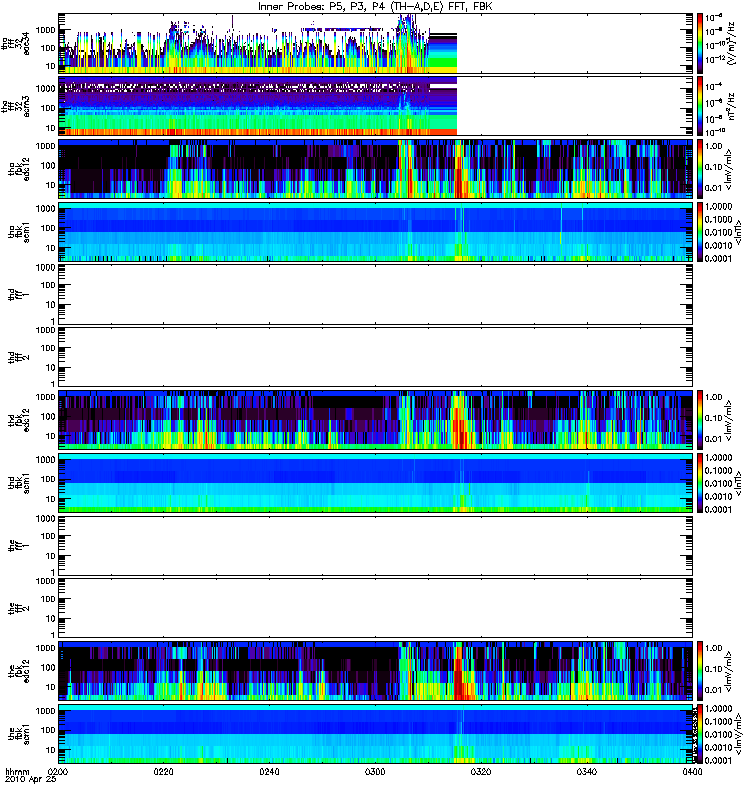The height and width of the screenshot is (800, 750).
Task: Click the 0200 time axis label
Action: [x=58, y=771]
